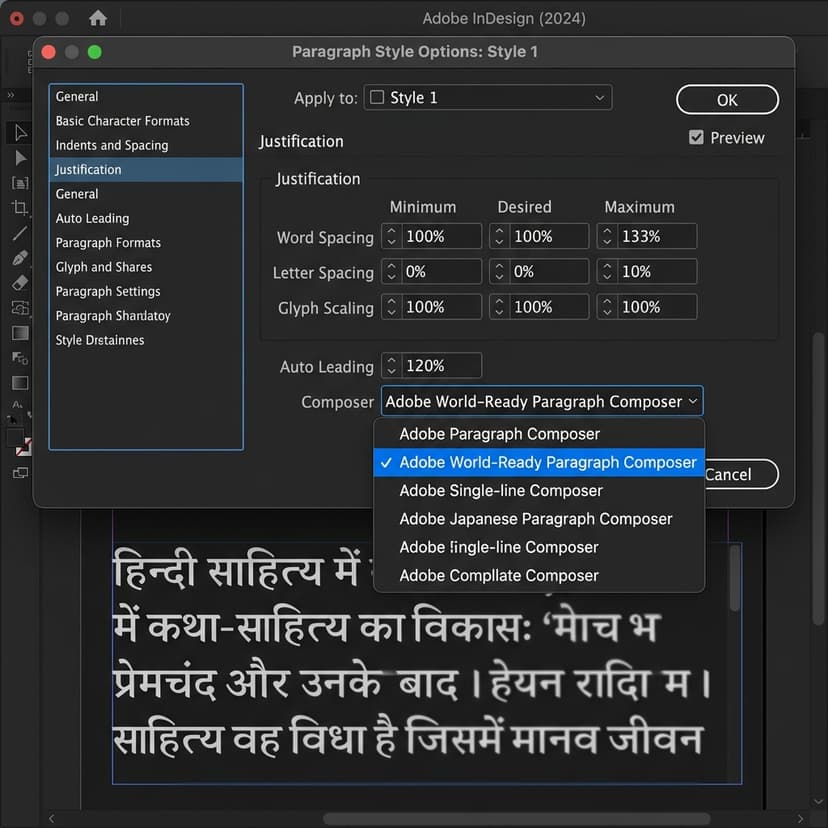The height and width of the screenshot is (828, 828).
Task: Select the Direct Selection tool
Action: pos(21,158)
